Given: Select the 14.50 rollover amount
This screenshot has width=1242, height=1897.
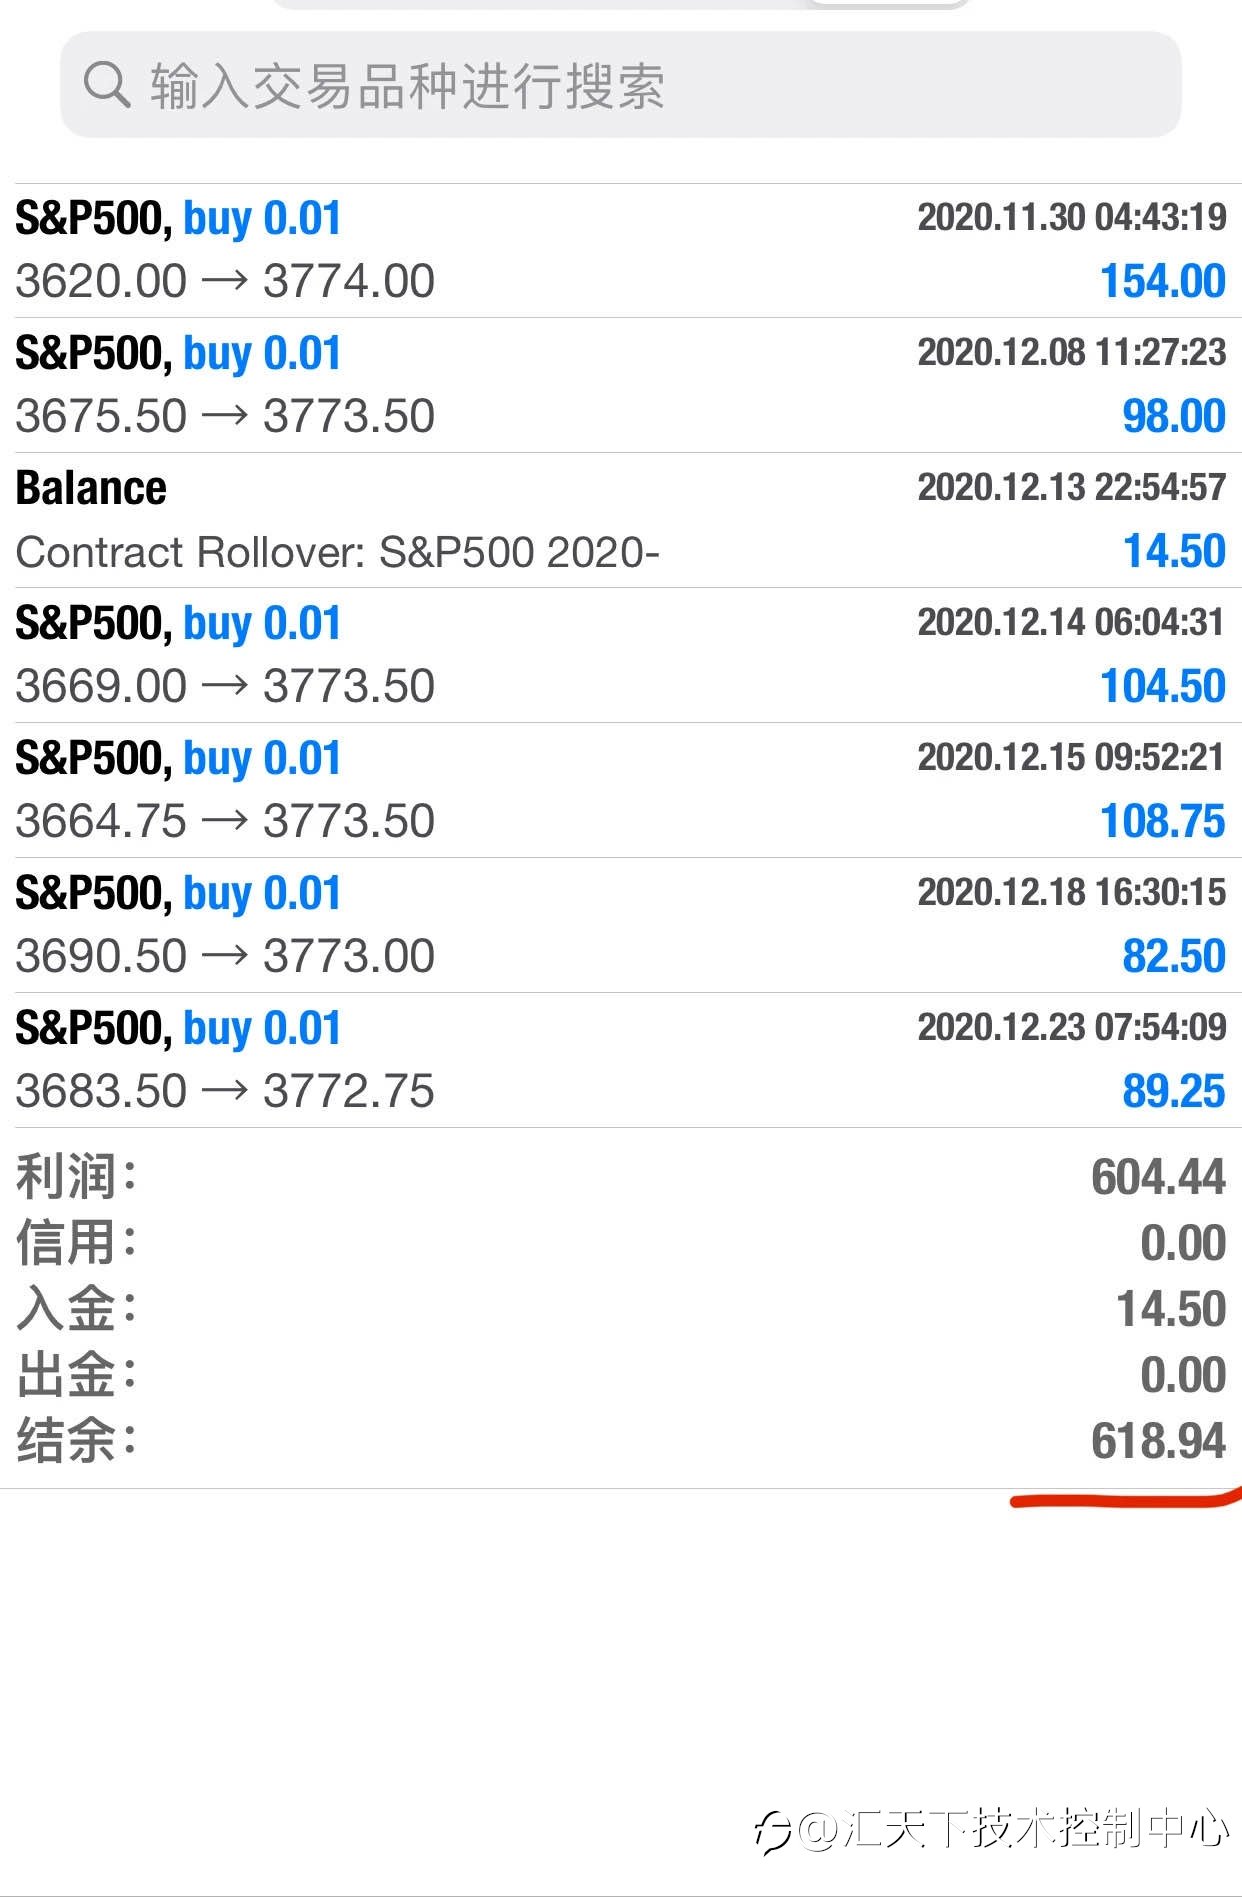Looking at the screenshot, I should [1174, 551].
